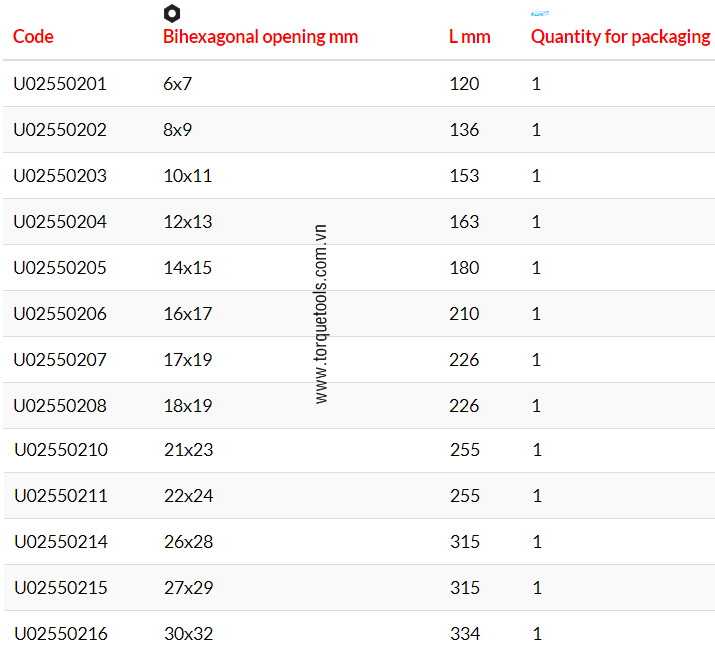Viewport: 715px width, 649px height.
Task: Select product code U02550216
Action: coord(61,634)
